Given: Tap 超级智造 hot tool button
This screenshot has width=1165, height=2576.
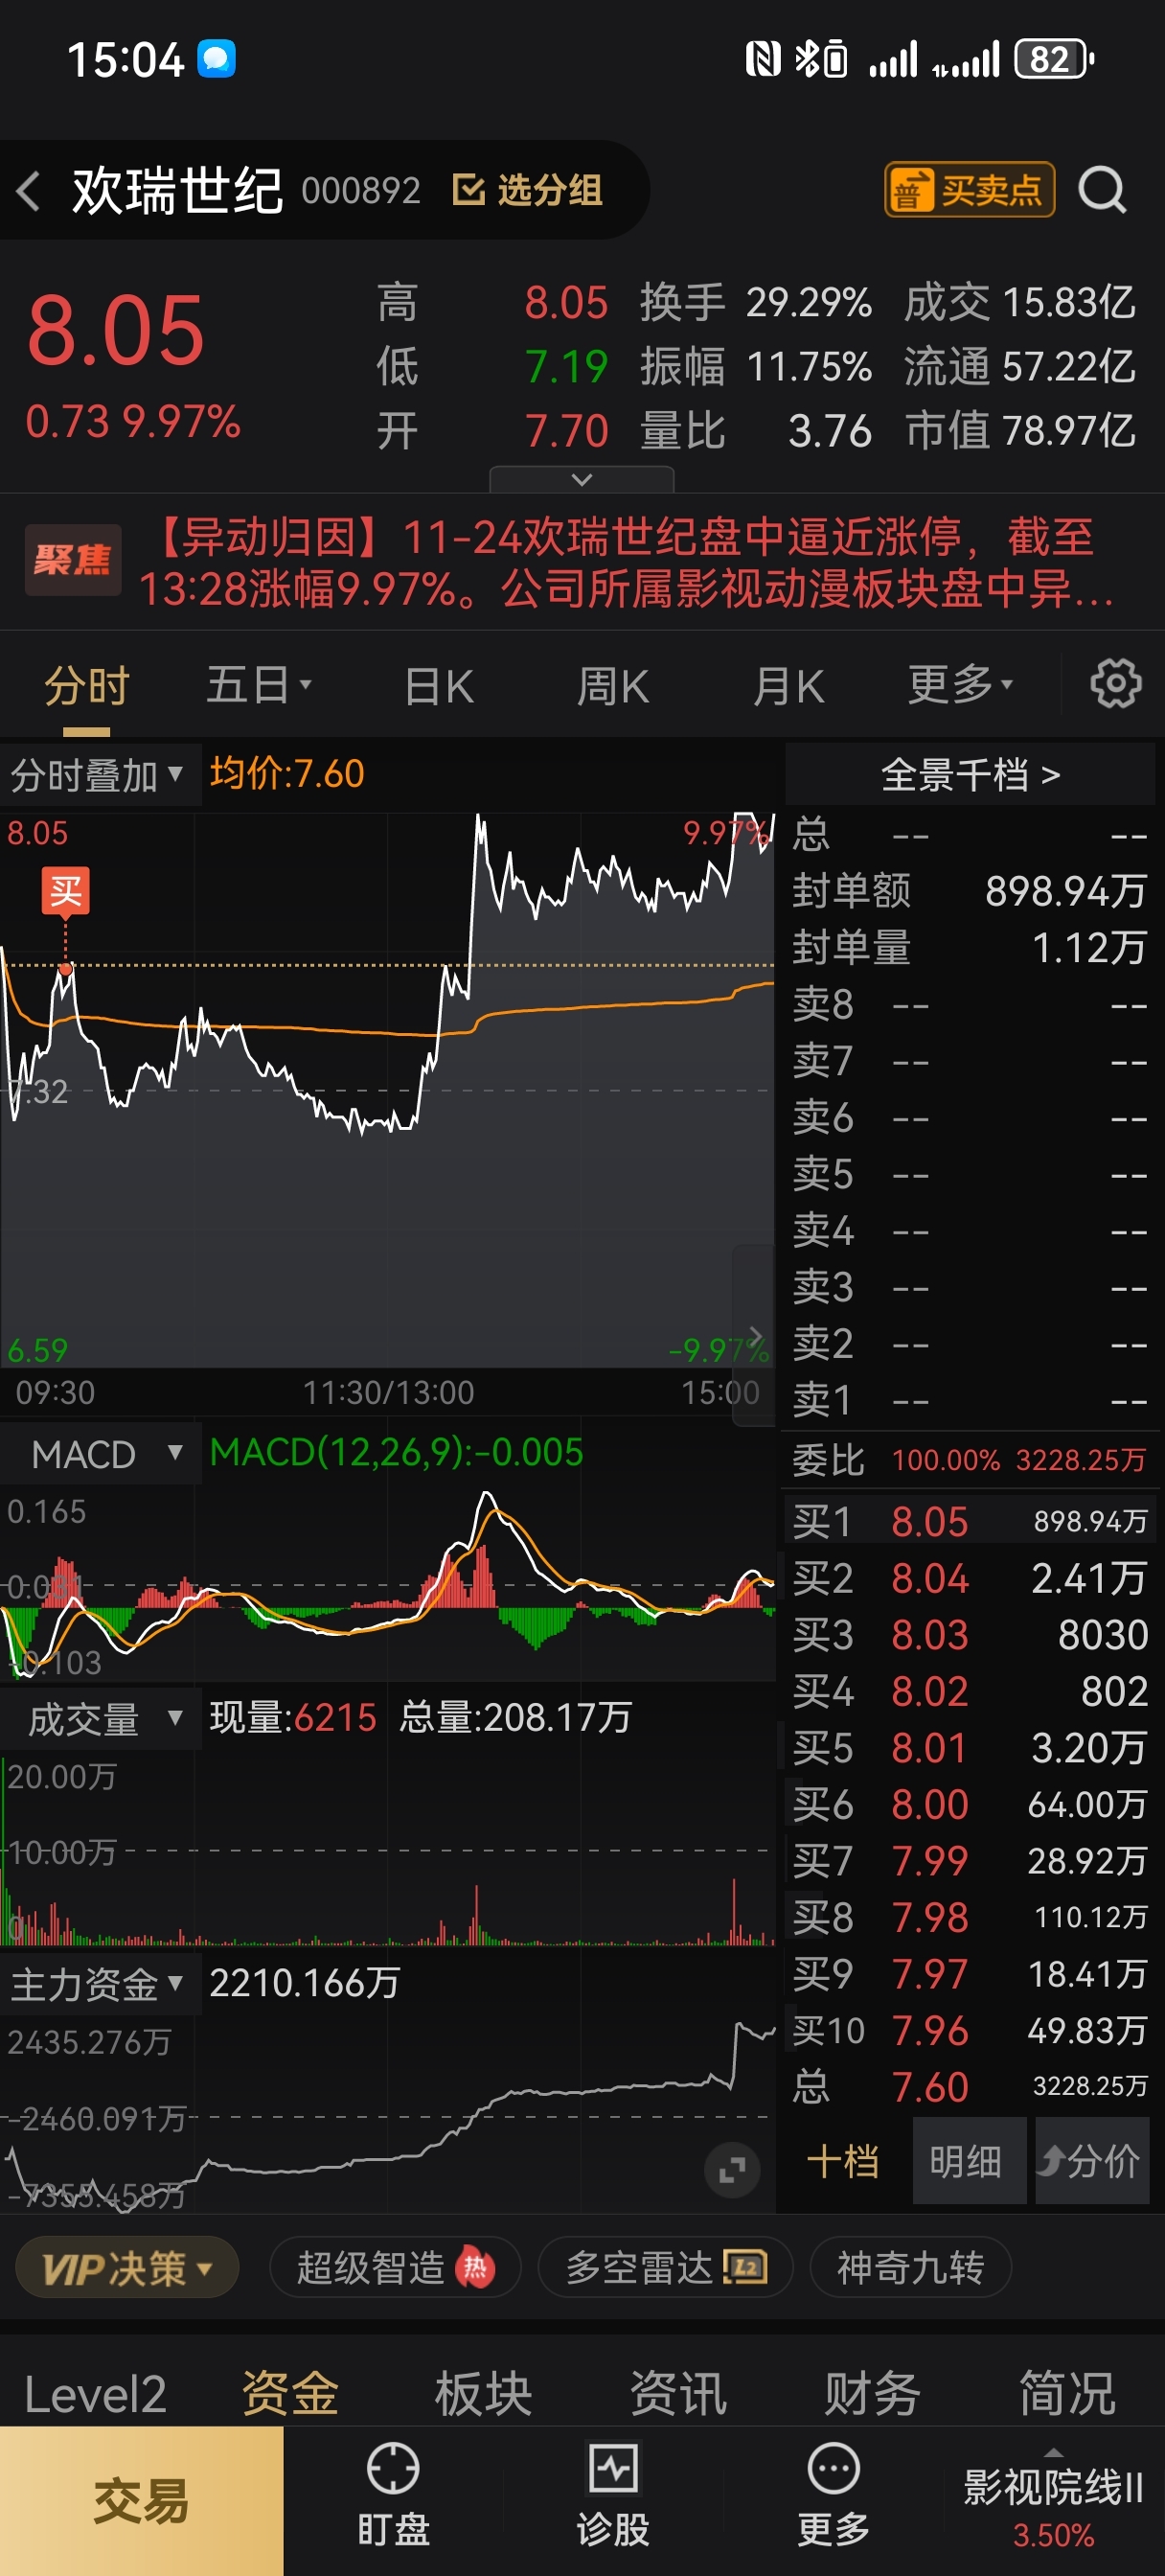Looking at the screenshot, I should pos(395,2267).
